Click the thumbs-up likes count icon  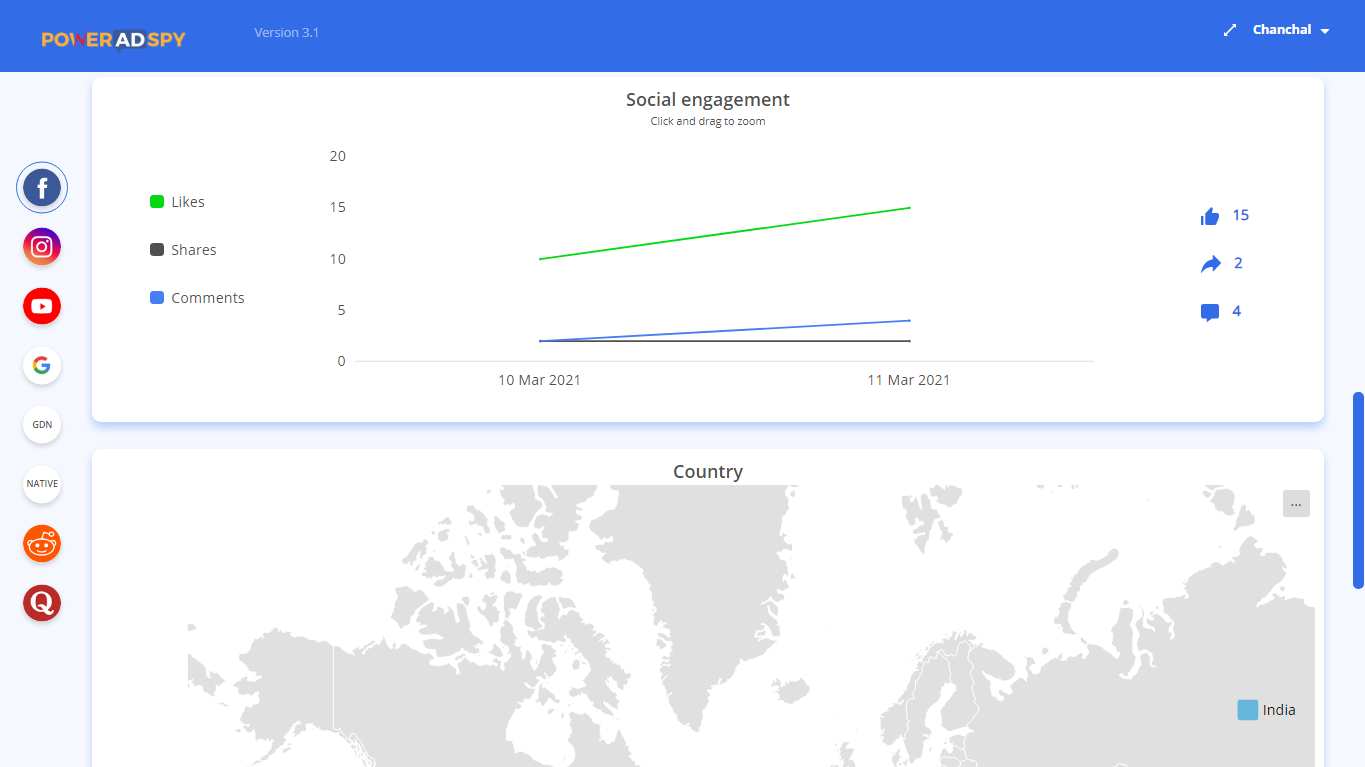(x=1210, y=216)
